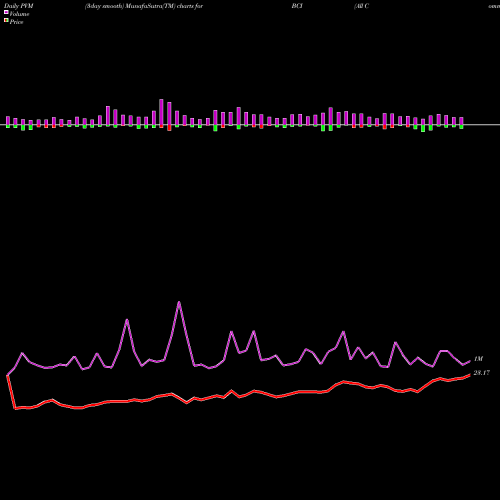Click the Volume legend color swatch

point(6,13)
